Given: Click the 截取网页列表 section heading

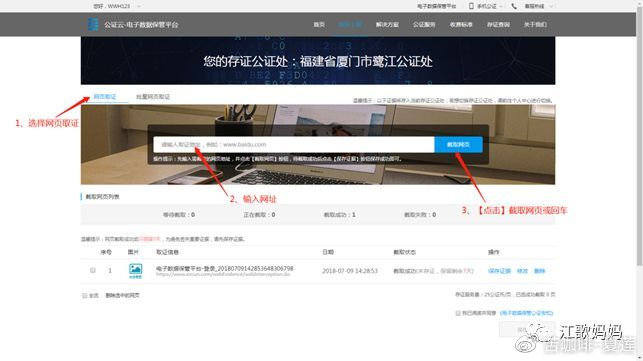Looking at the screenshot, I should pos(103,197).
